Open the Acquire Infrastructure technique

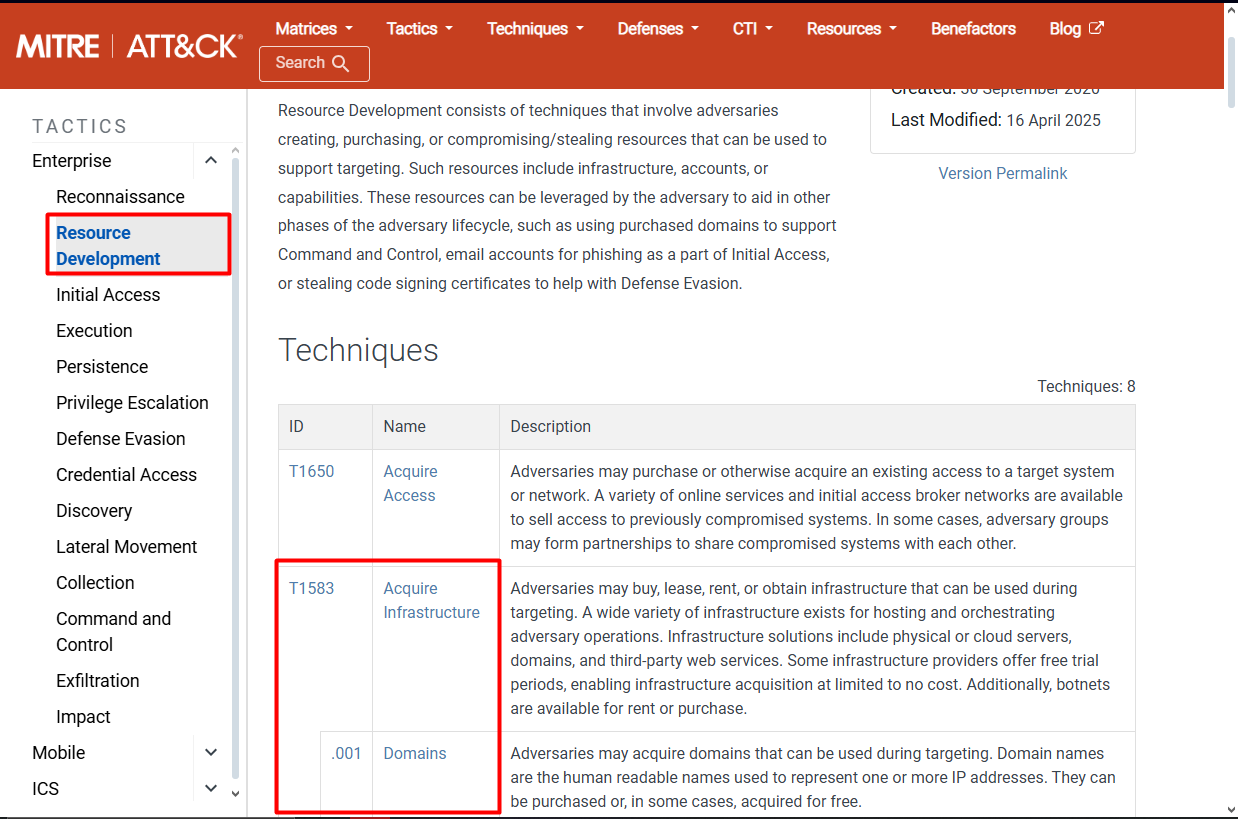(x=432, y=600)
